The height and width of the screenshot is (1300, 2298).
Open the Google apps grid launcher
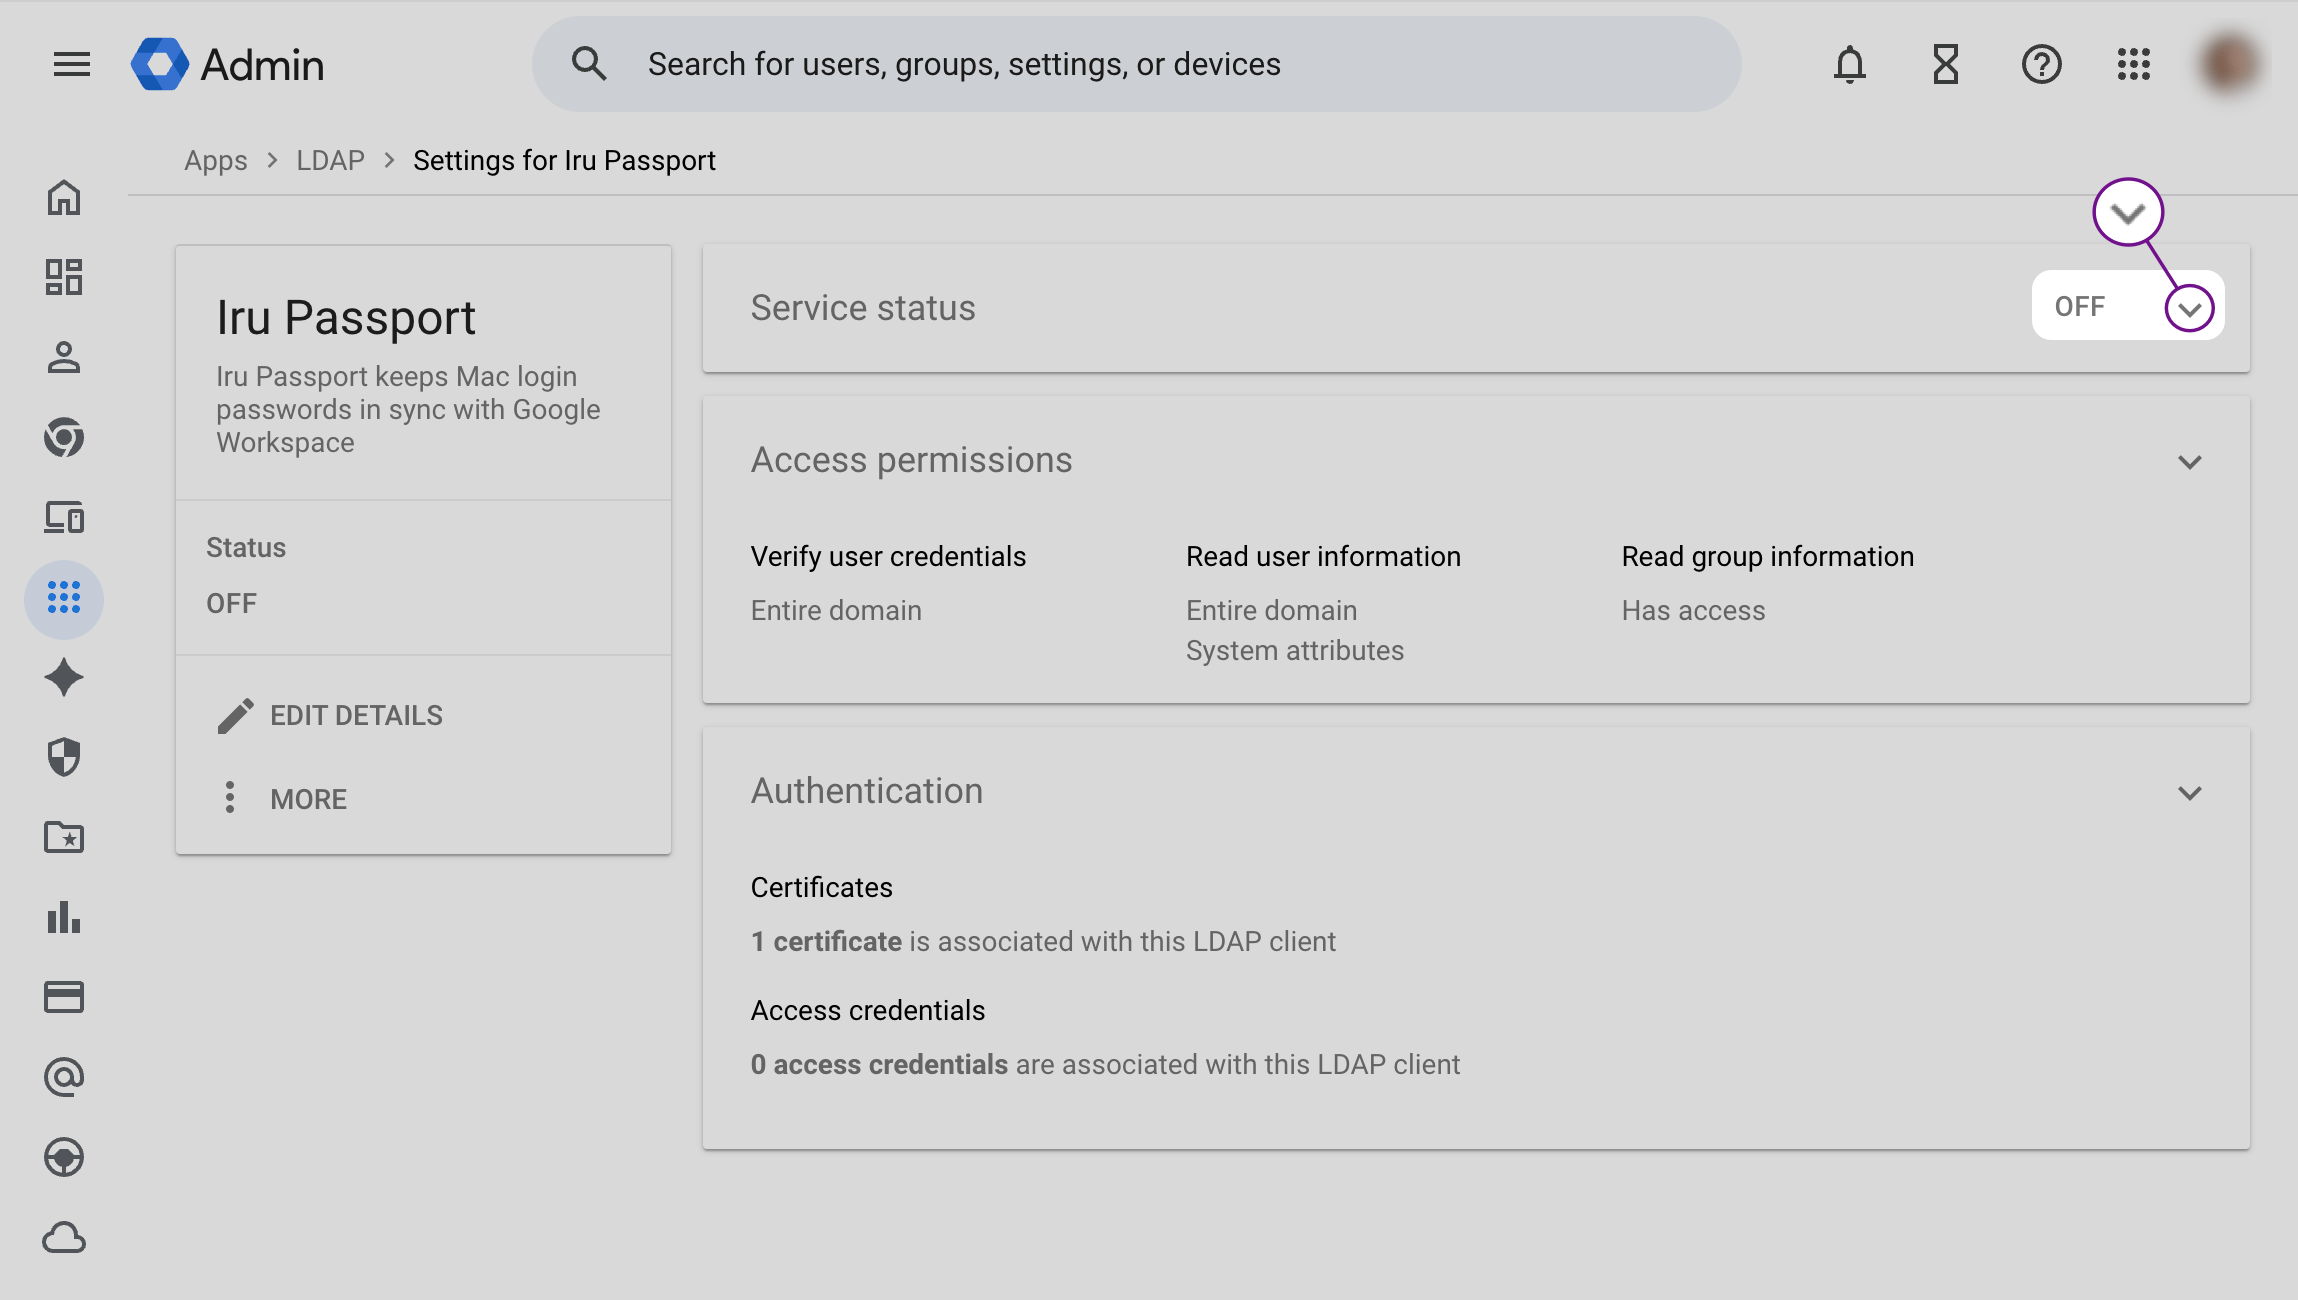(x=2134, y=65)
